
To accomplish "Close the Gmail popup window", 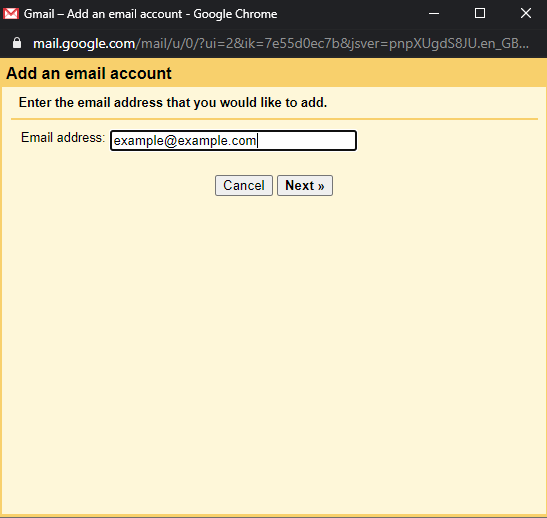I will pyautogui.click(x=525, y=14).
